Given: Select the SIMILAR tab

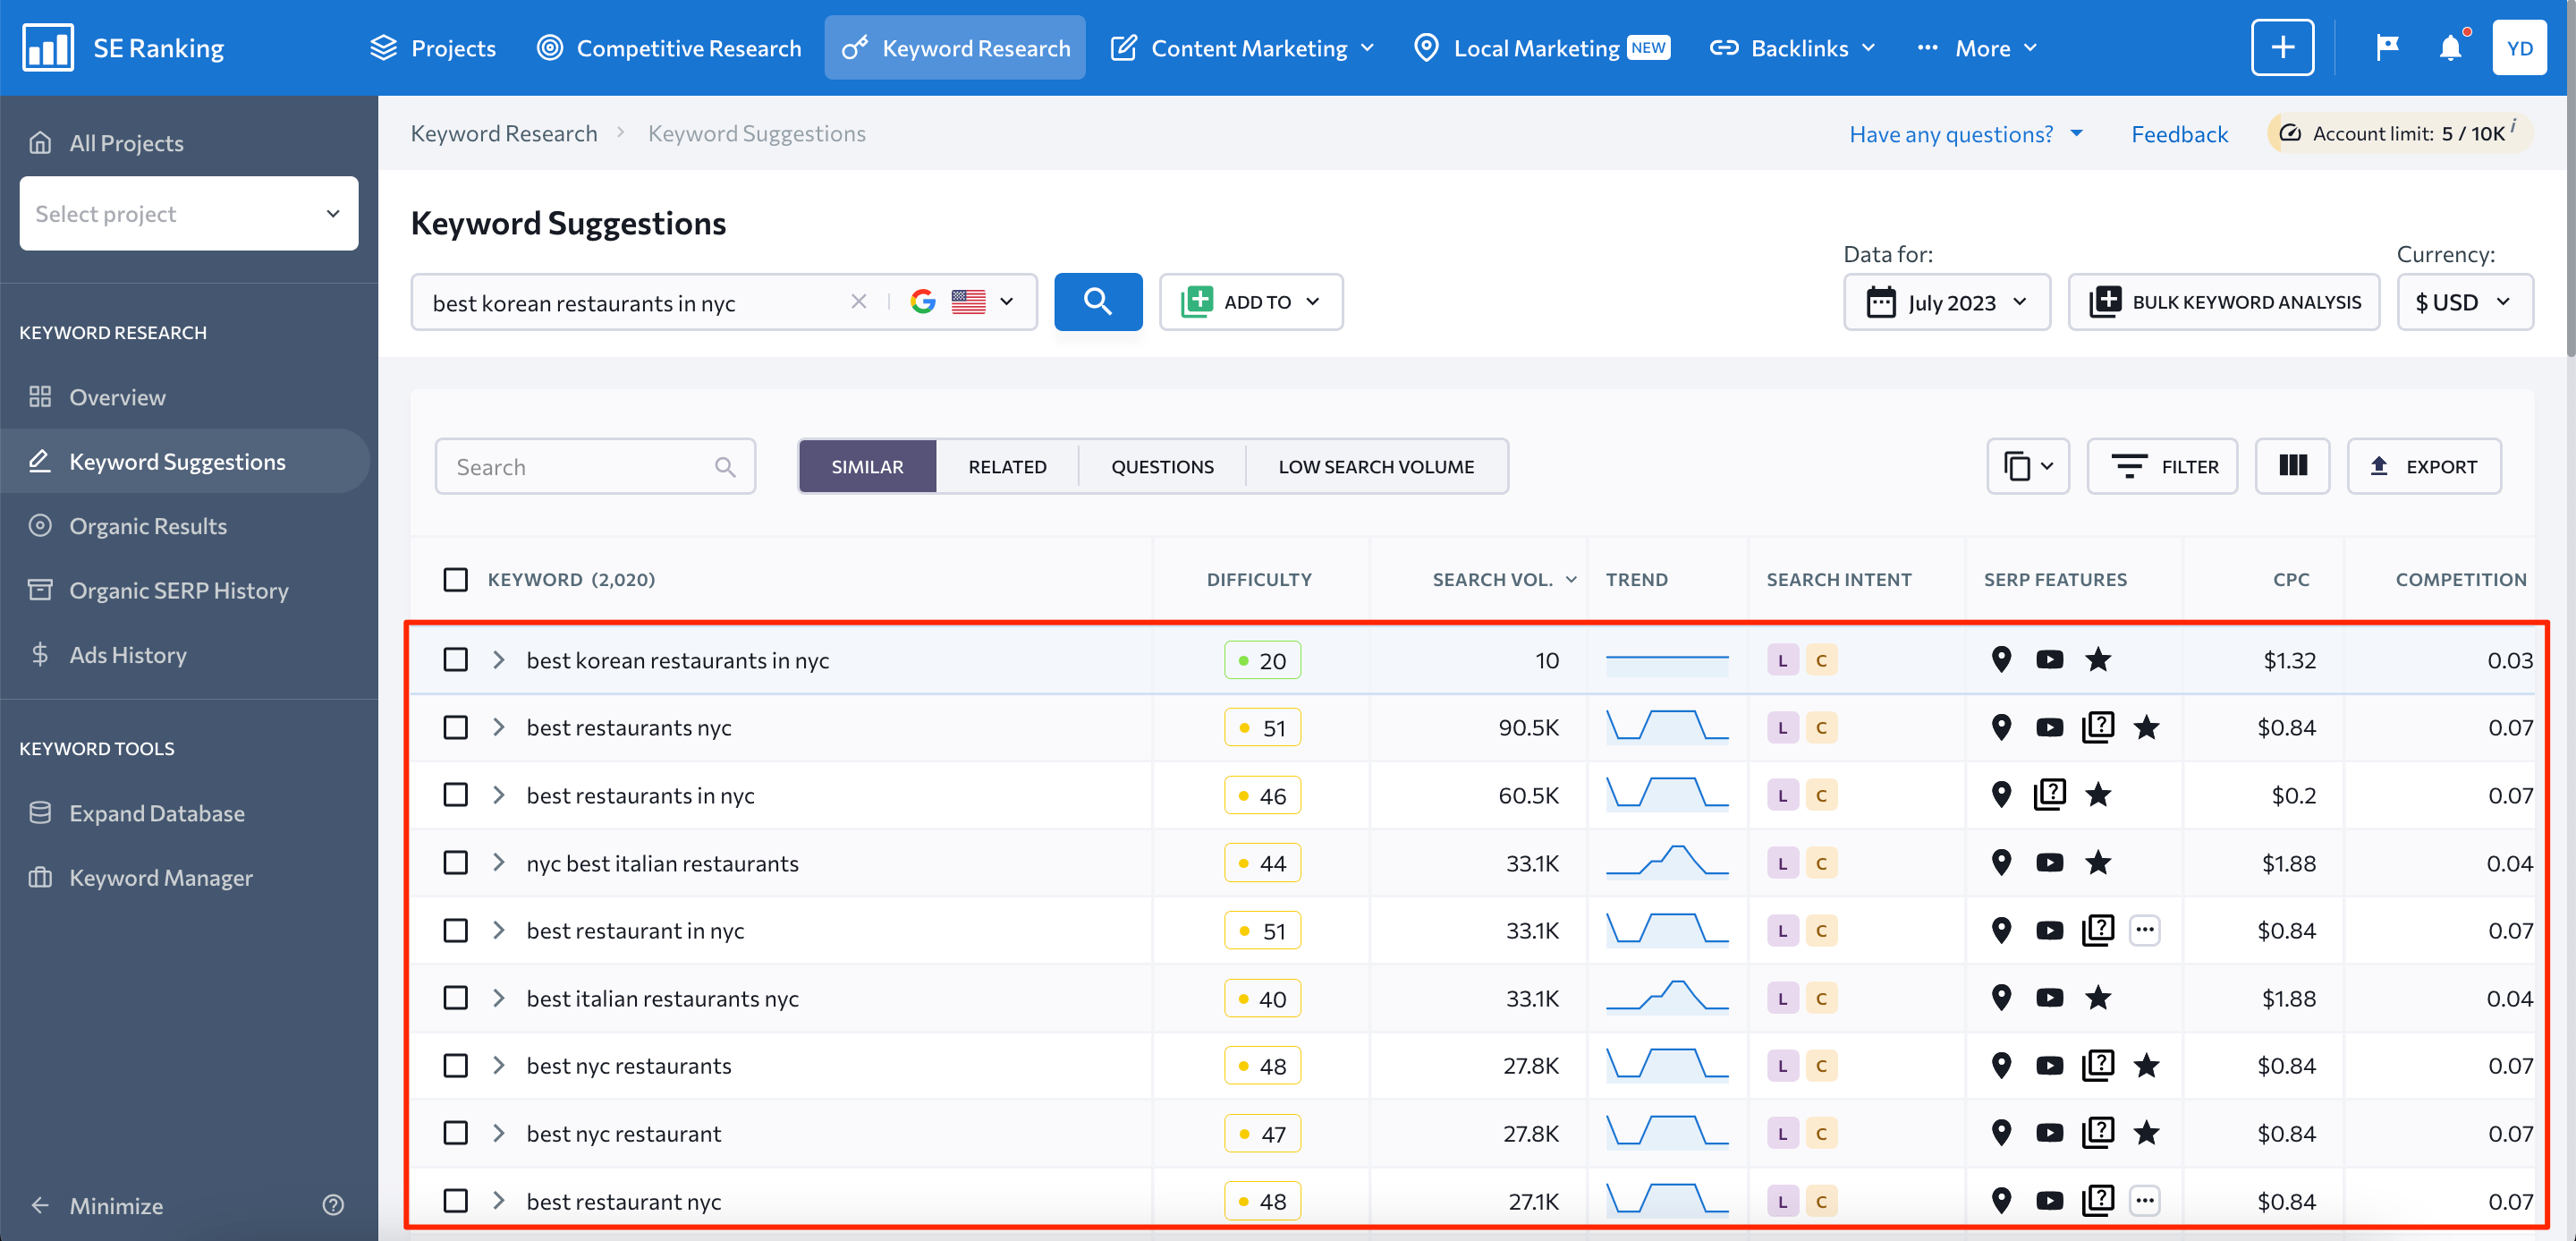Looking at the screenshot, I should (x=868, y=467).
